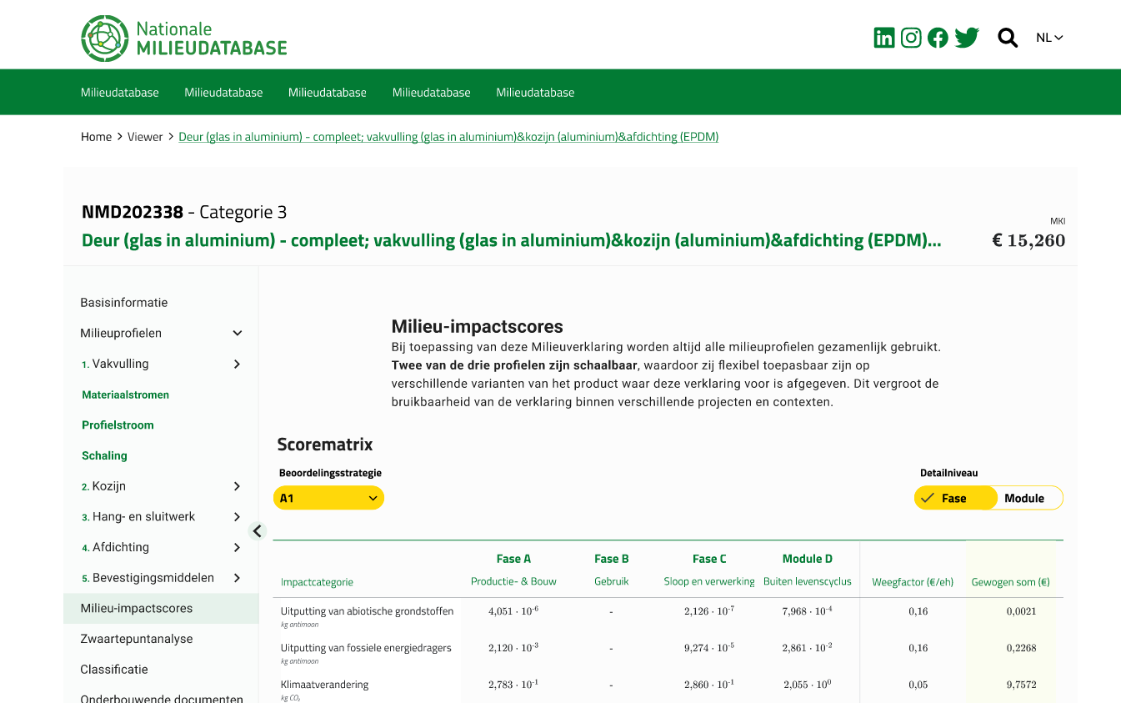Click the search magnifier icon
The height and width of the screenshot is (703, 1121).
click(x=1007, y=38)
